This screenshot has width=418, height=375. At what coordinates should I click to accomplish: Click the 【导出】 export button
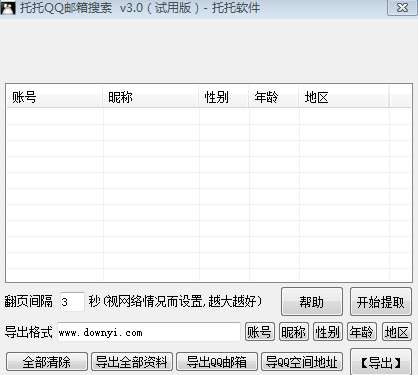tap(381, 363)
